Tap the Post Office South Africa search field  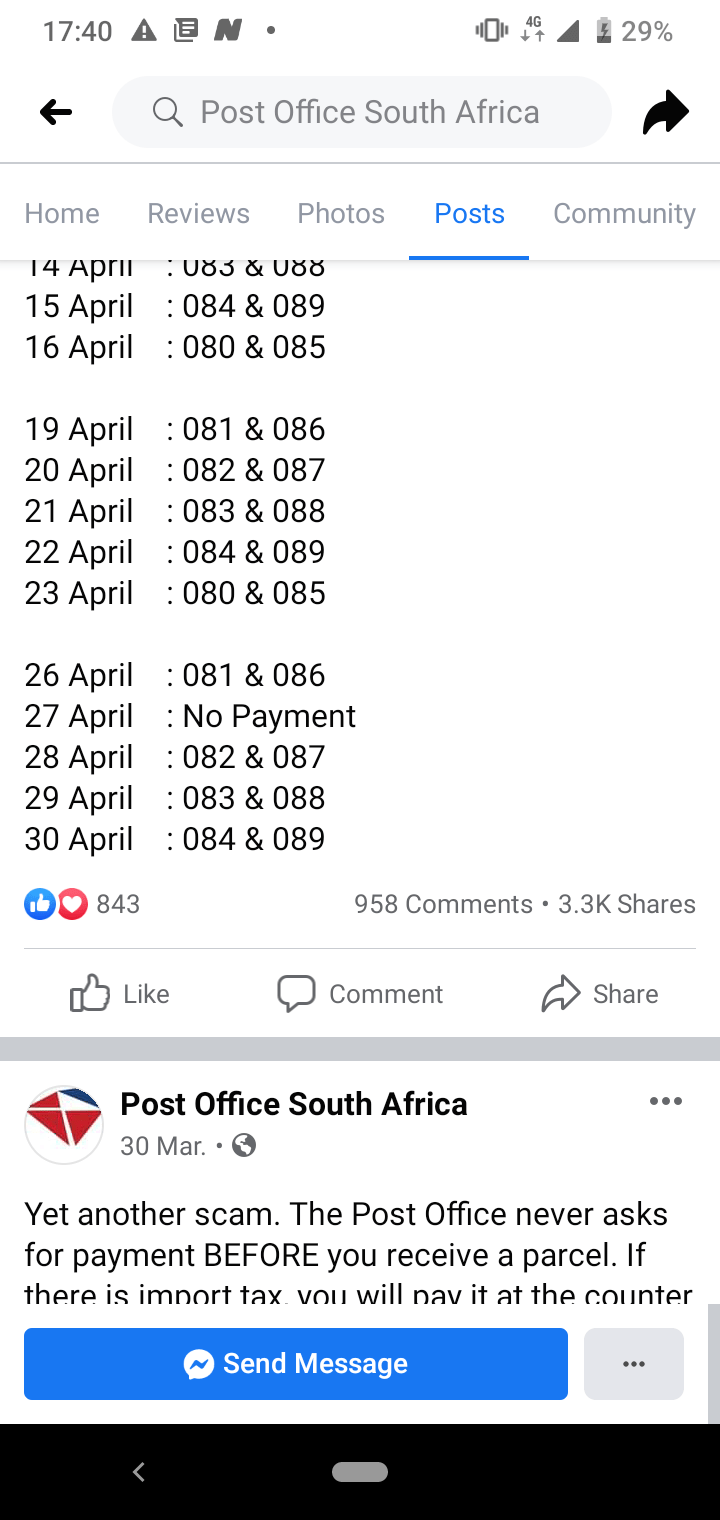[370, 112]
